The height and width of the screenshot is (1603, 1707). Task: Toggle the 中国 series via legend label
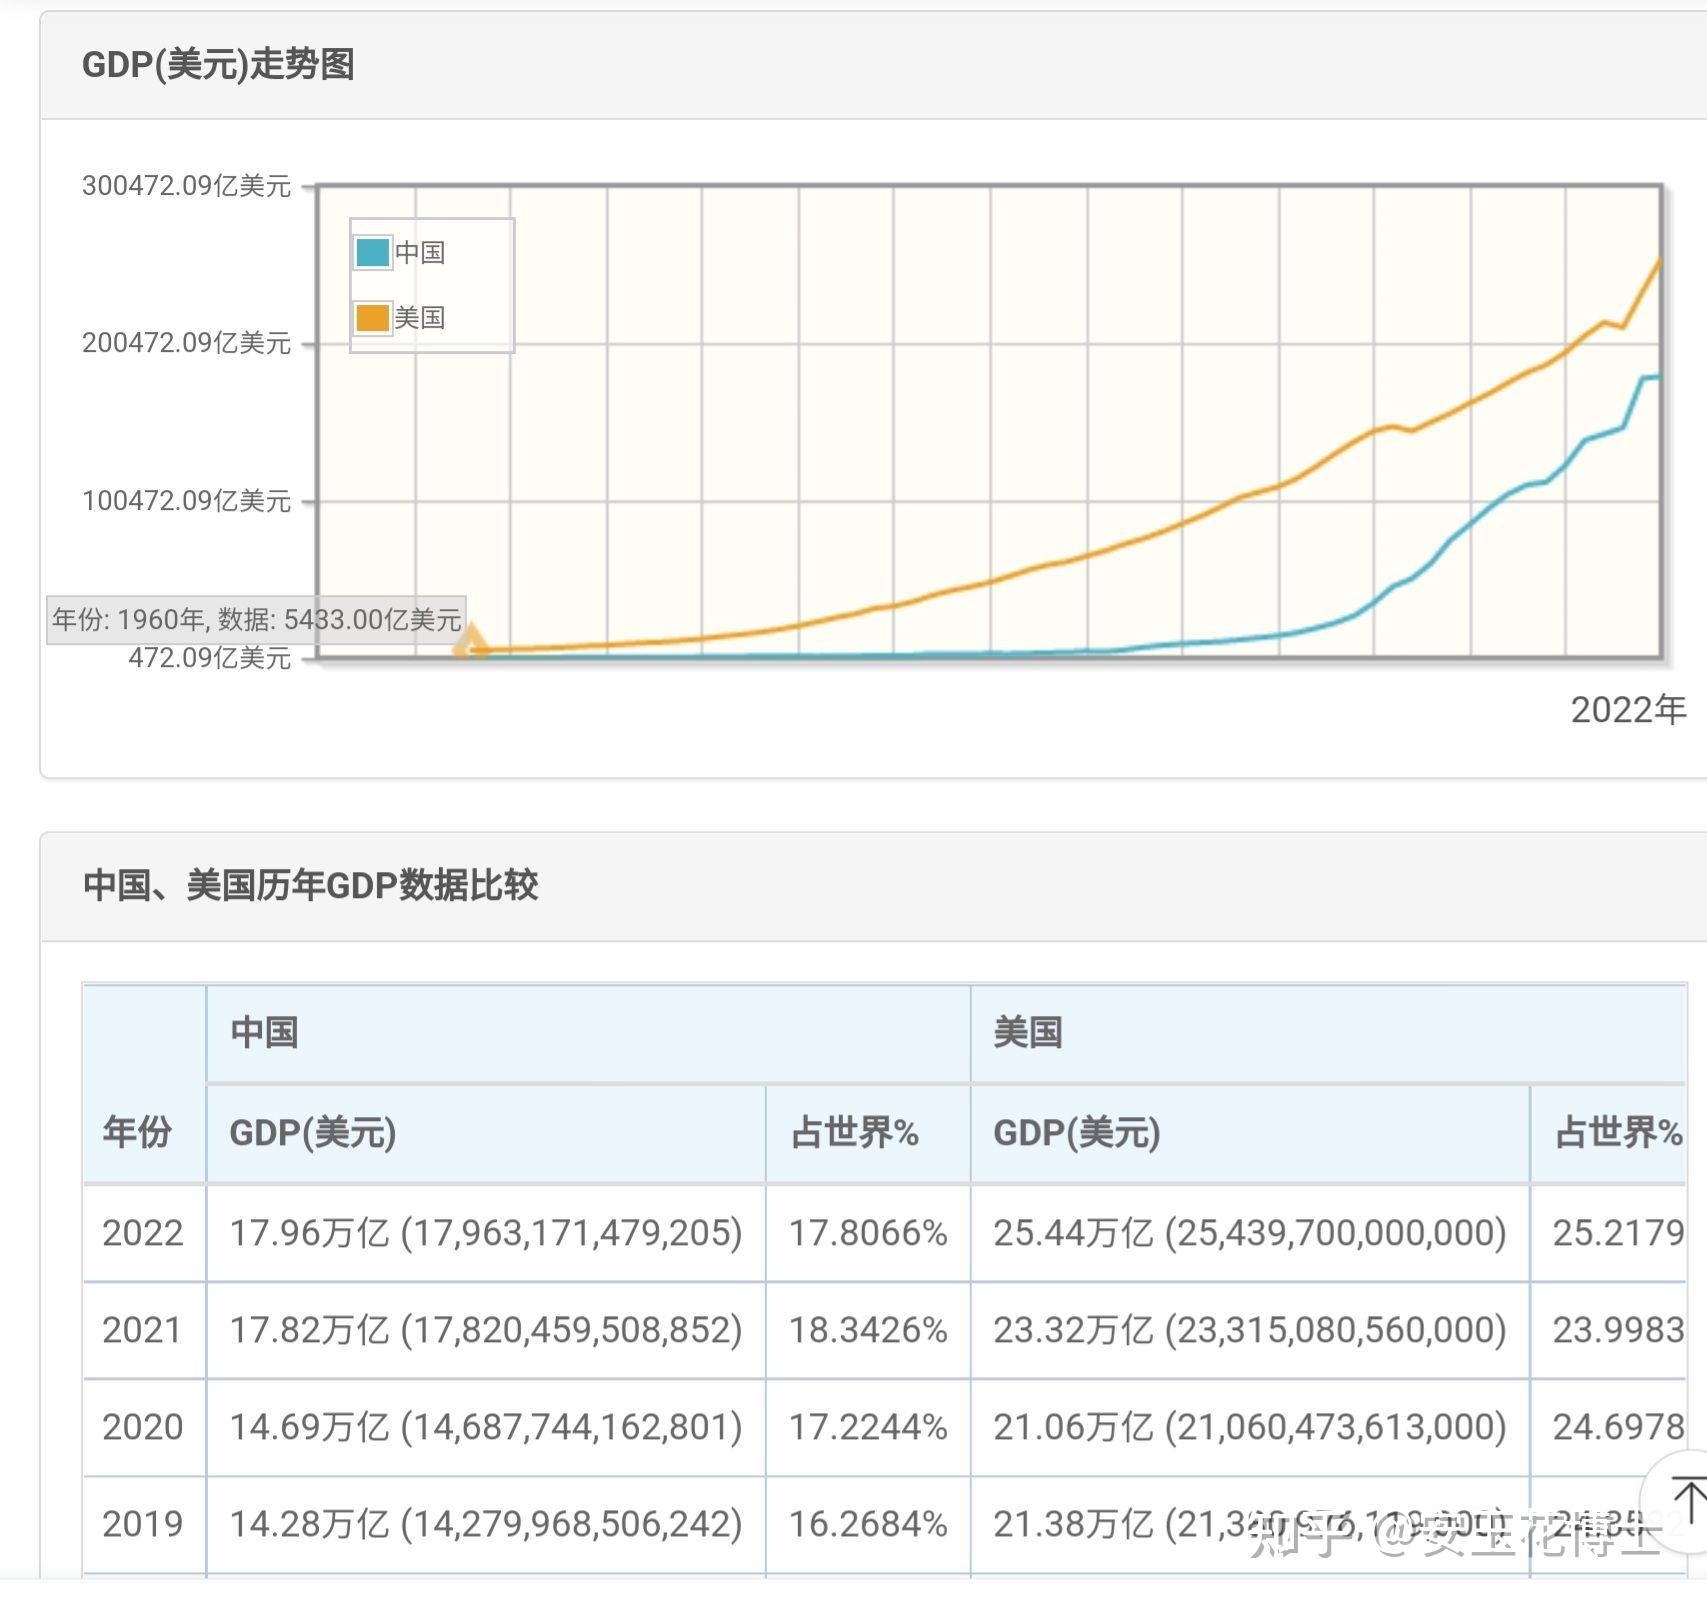(x=420, y=252)
